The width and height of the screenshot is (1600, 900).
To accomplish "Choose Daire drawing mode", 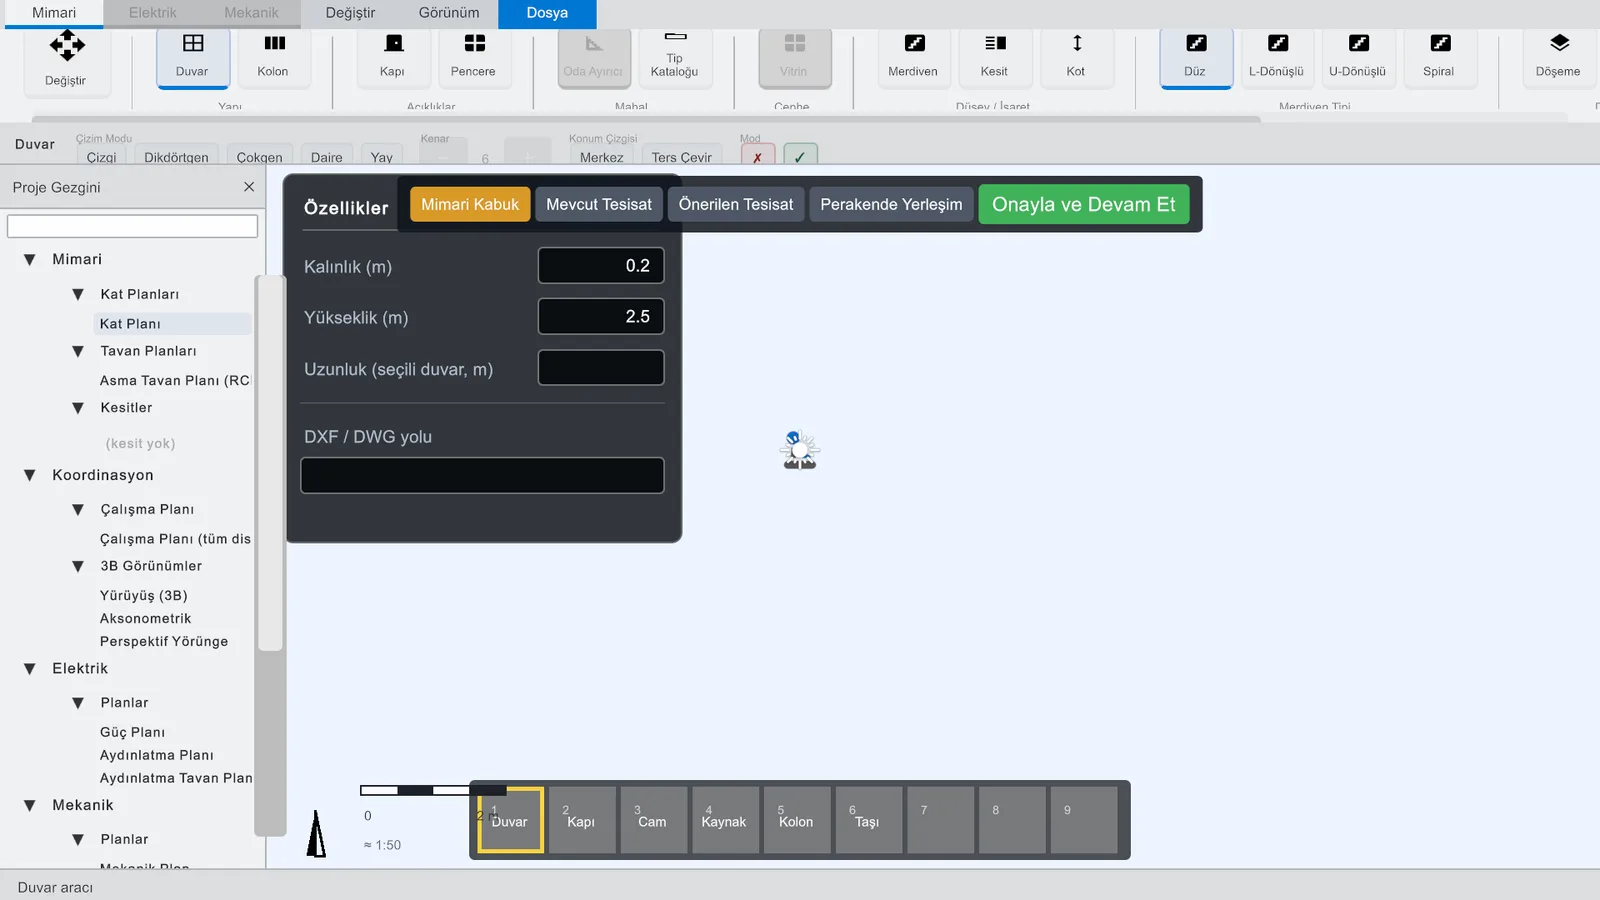I will [x=327, y=156].
